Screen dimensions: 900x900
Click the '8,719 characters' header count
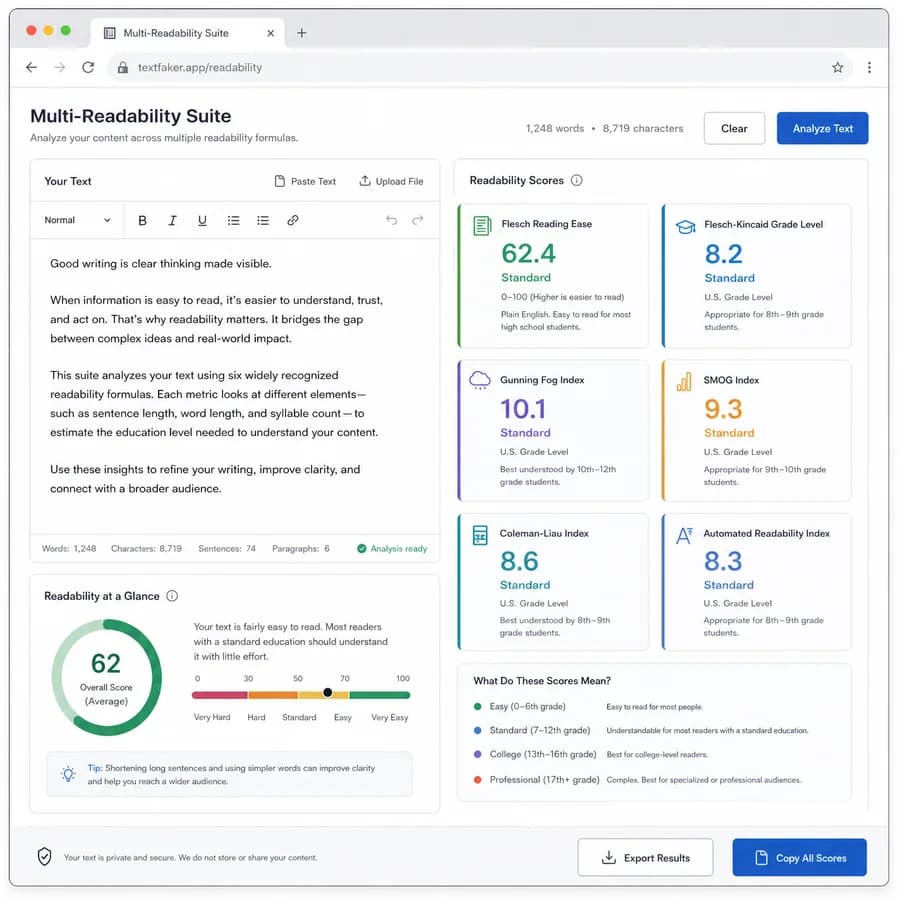tap(643, 129)
